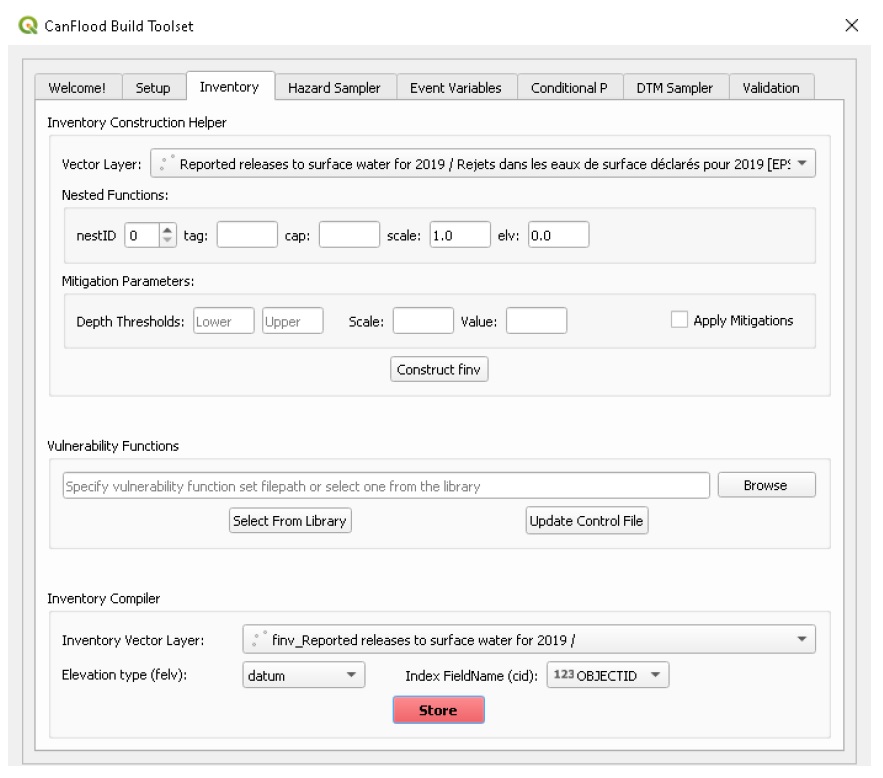The image size is (883, 778).
Task: Switch to the Welcome! tab
Action: [x=78, y=88]
